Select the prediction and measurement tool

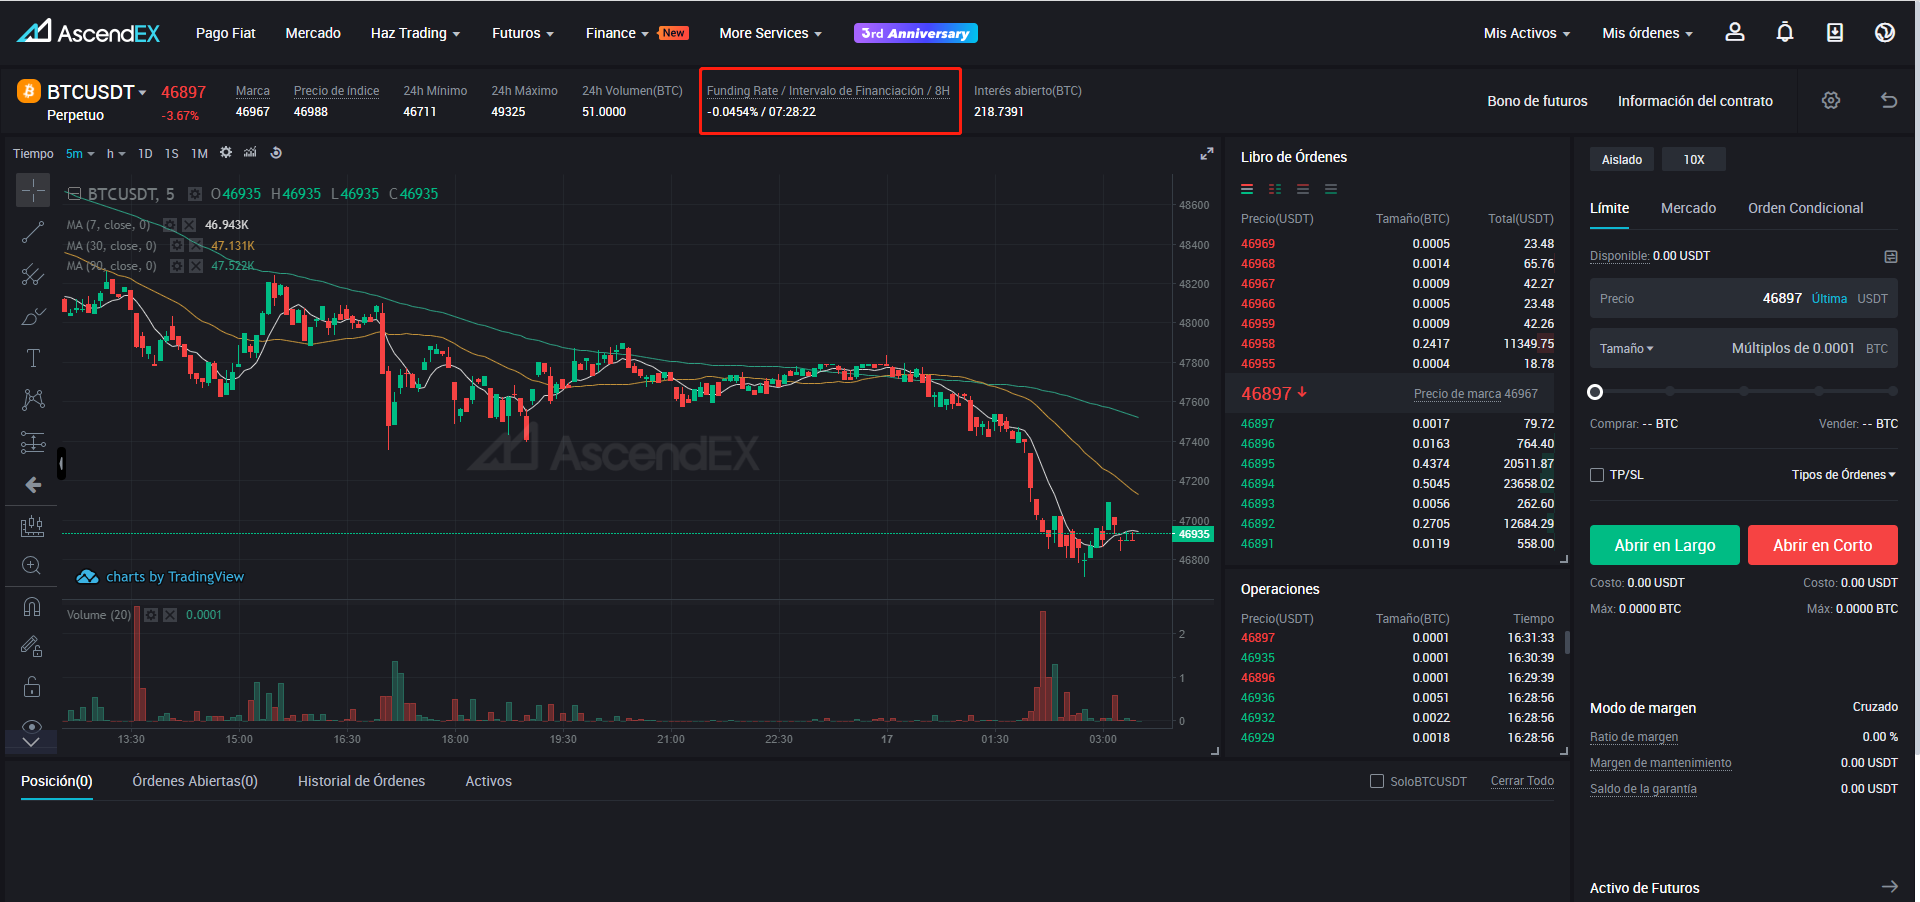(x=33, y=442)
